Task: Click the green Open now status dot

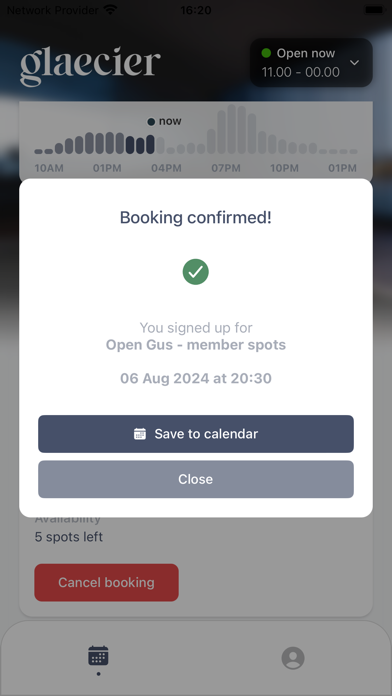Action: click(x=266, y=53)
